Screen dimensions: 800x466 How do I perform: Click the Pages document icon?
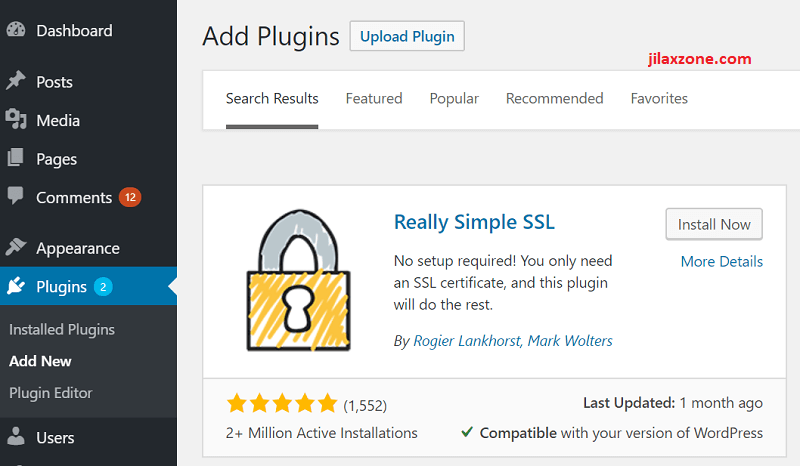16,158
